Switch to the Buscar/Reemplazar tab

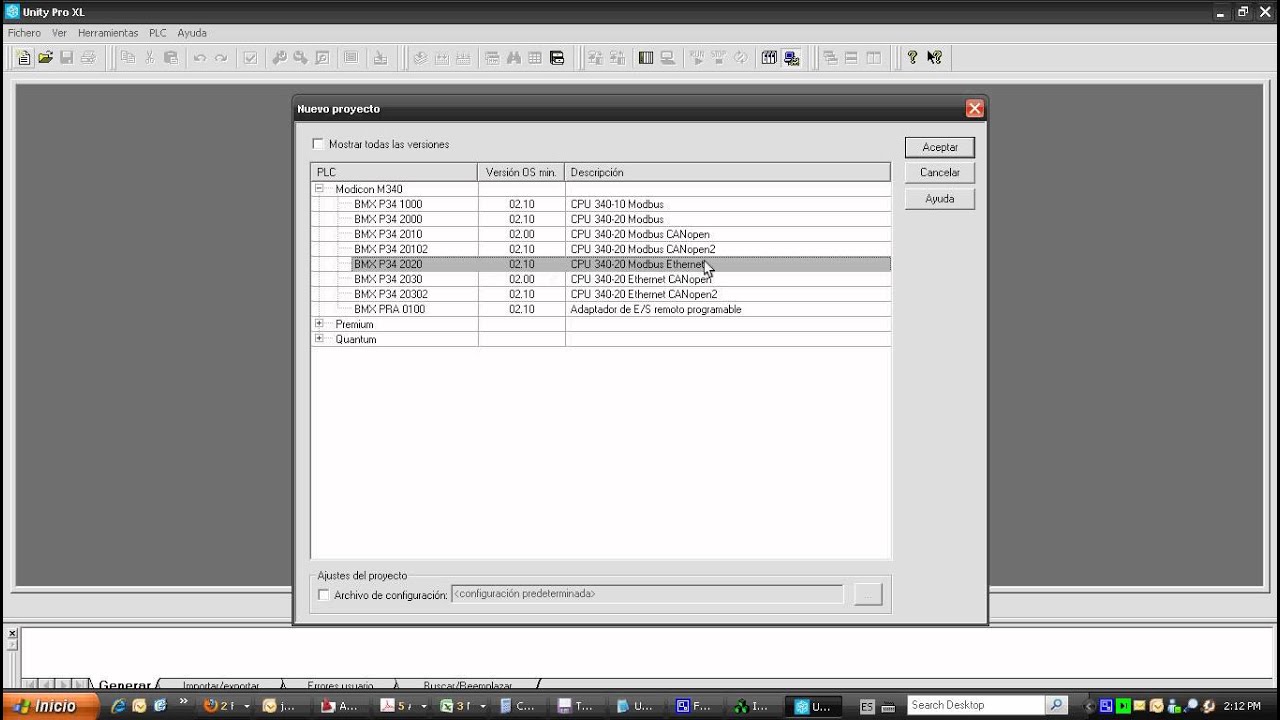tap(467, 686)
